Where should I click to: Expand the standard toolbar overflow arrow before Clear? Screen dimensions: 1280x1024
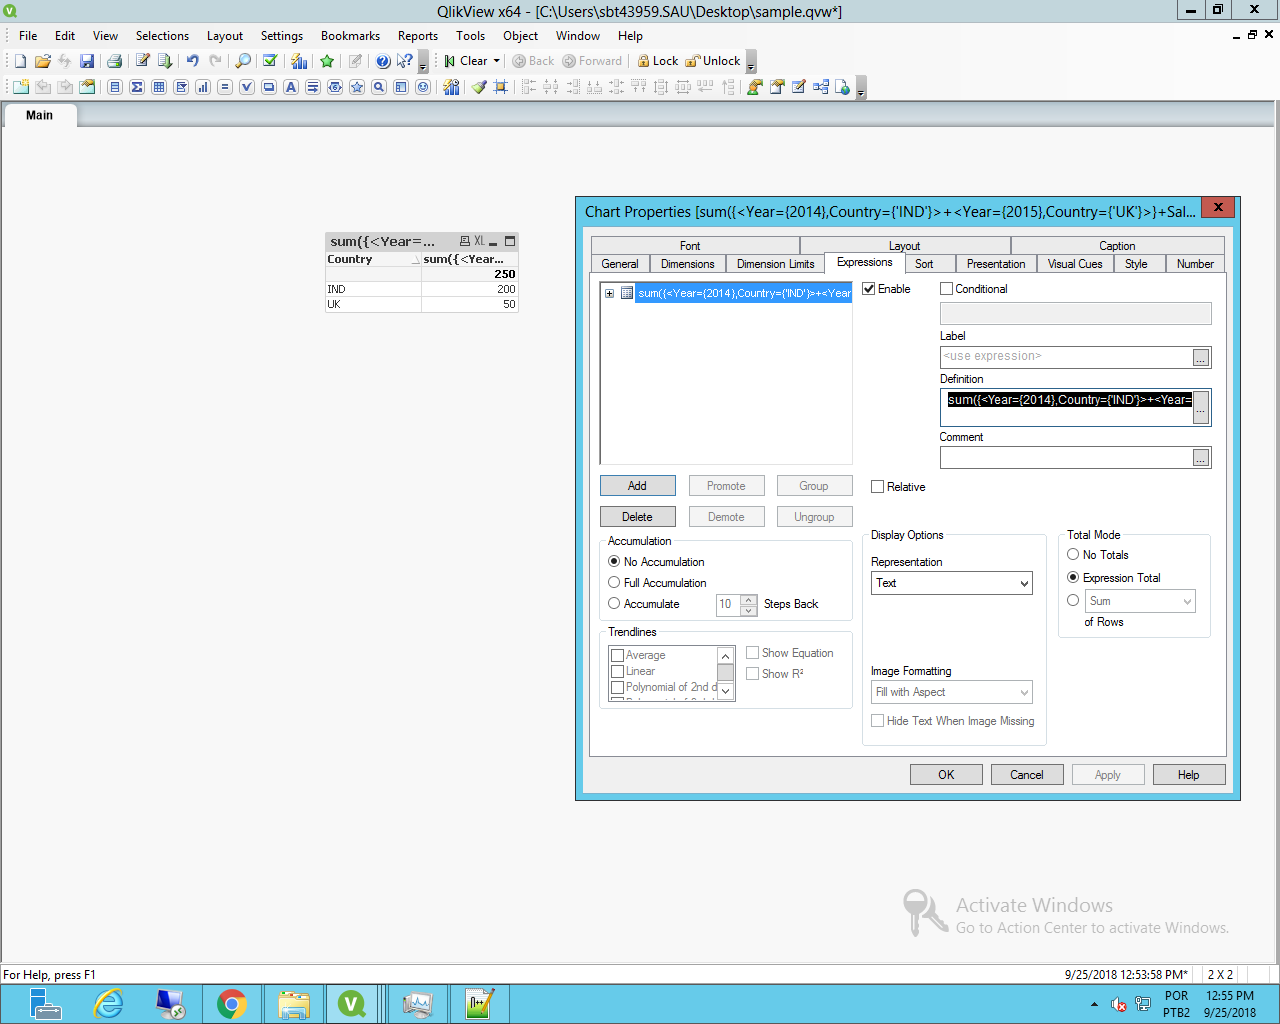(x=423, y=62)
